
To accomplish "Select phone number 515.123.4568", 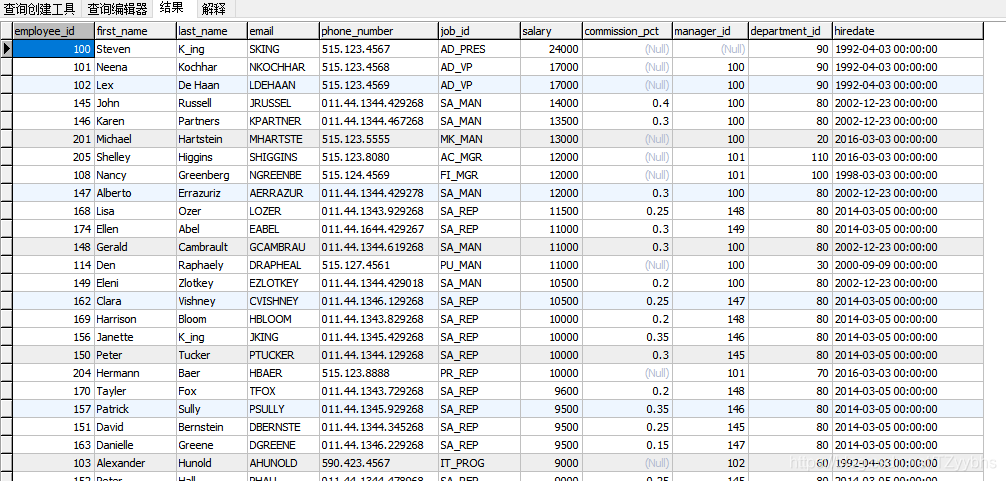I will [x=379, y=67].
